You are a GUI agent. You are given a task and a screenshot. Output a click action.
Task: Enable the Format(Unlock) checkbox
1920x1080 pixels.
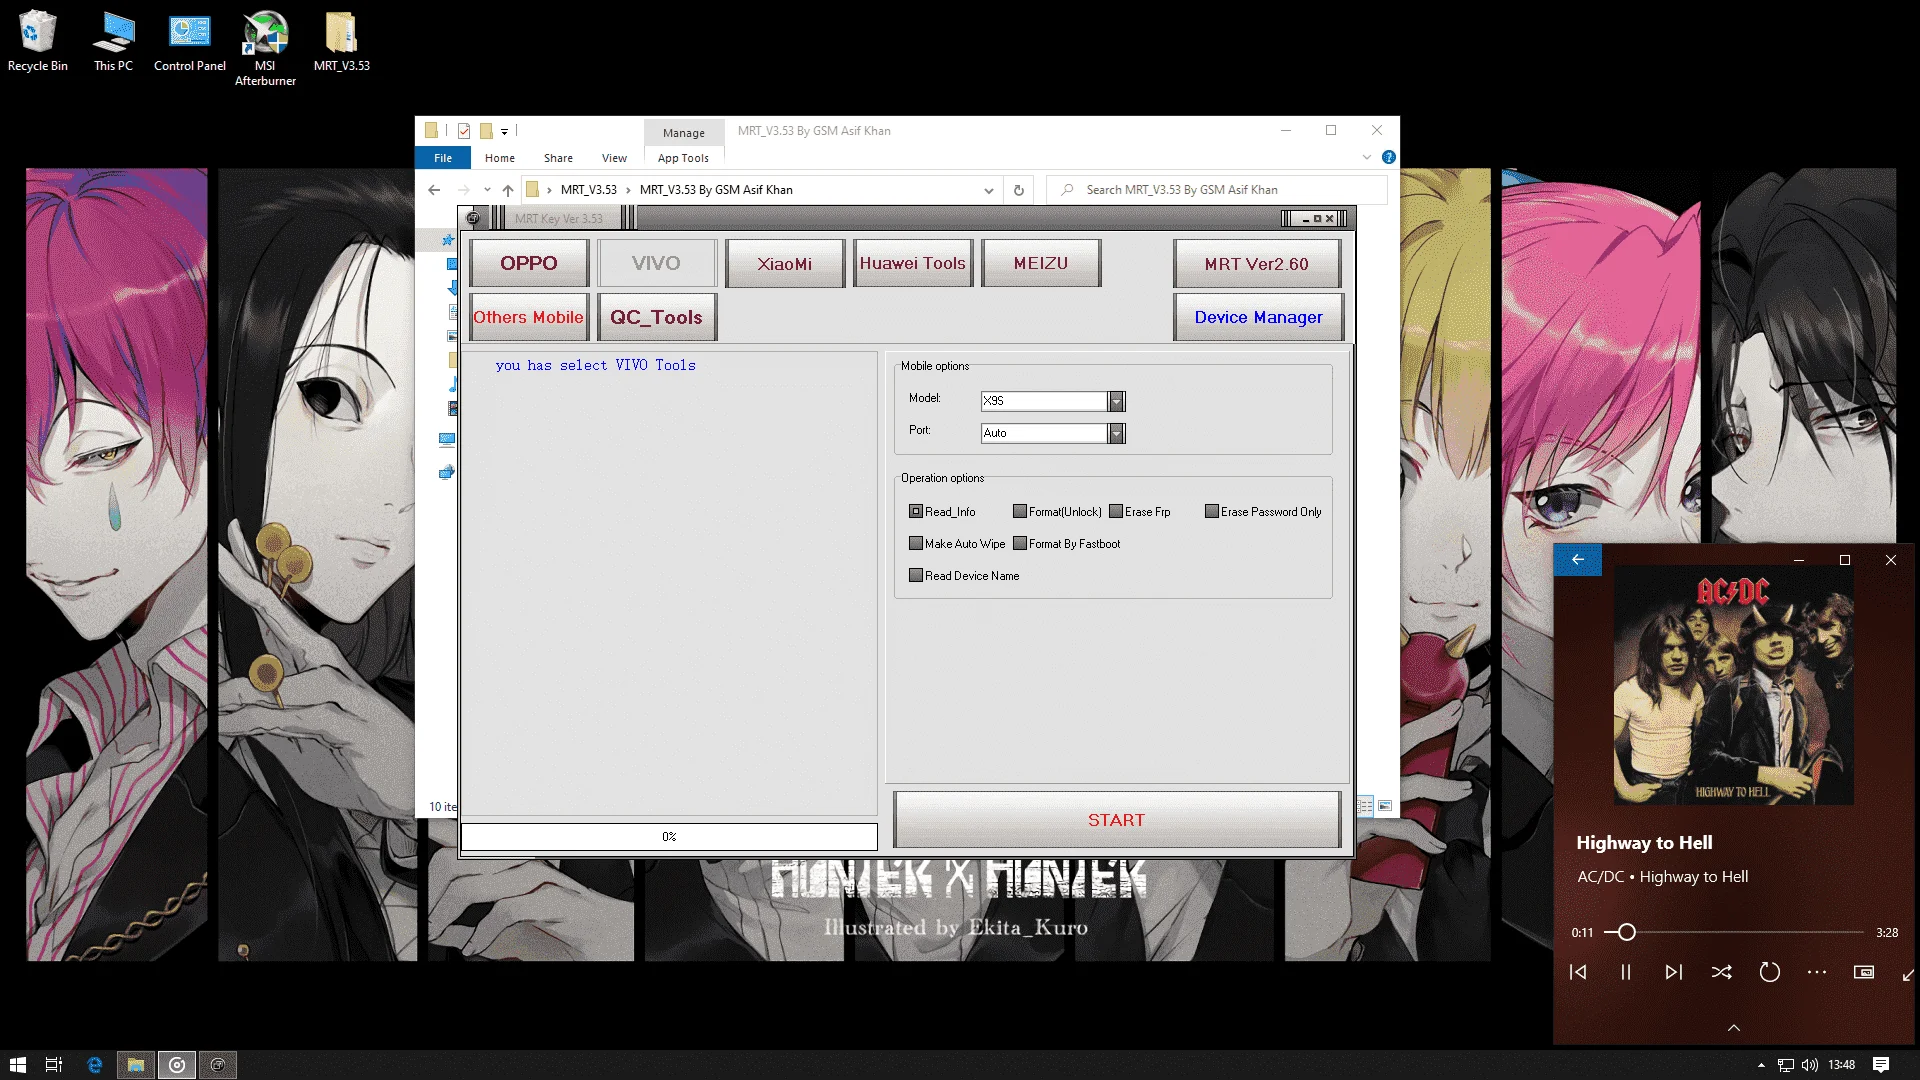(1020, 512)
